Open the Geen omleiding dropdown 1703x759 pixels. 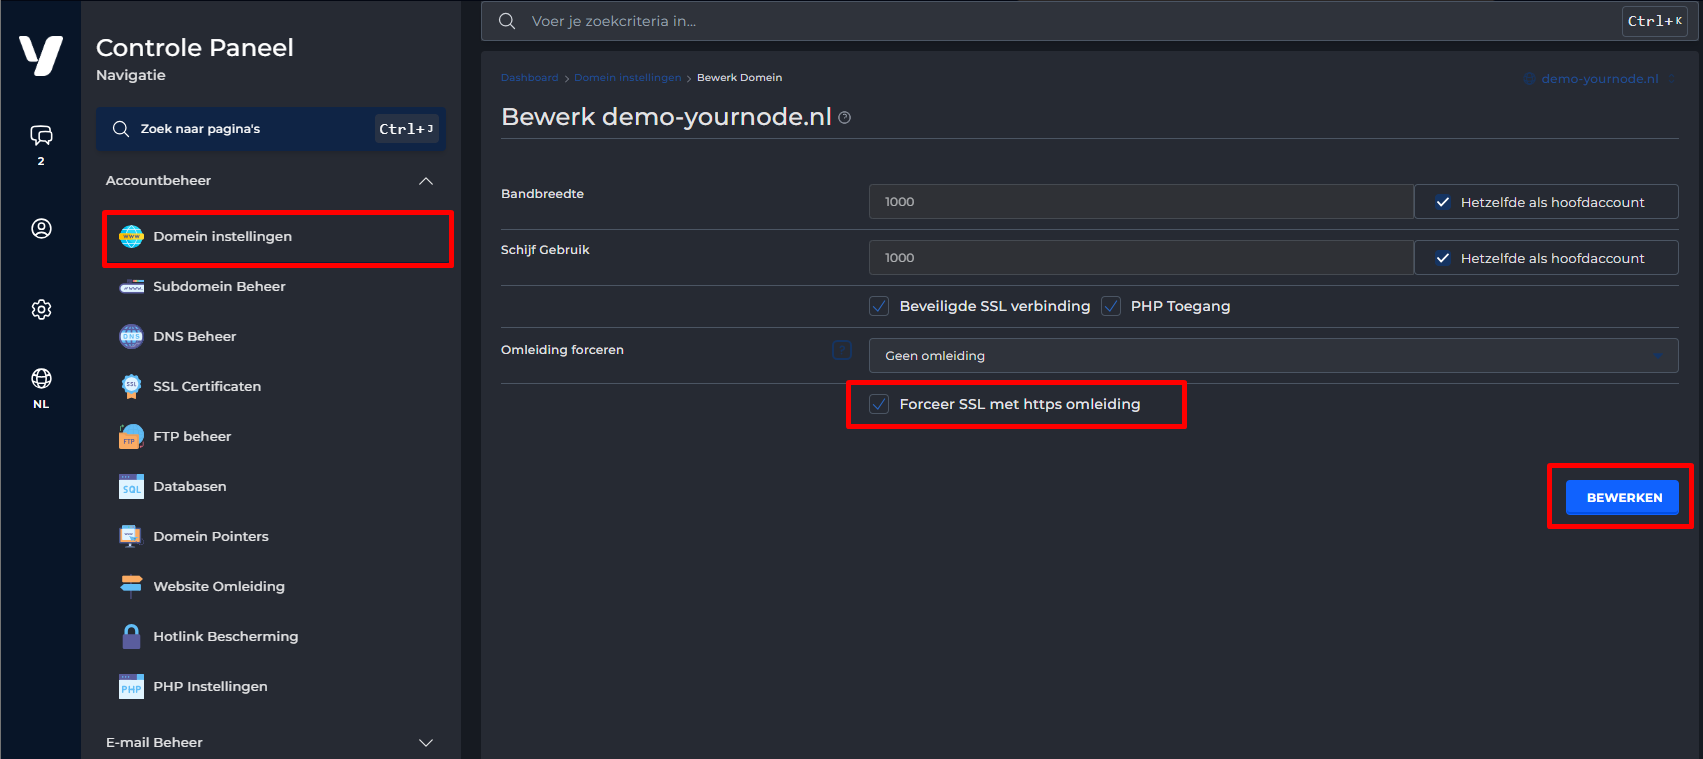(x=1273, y=355)
